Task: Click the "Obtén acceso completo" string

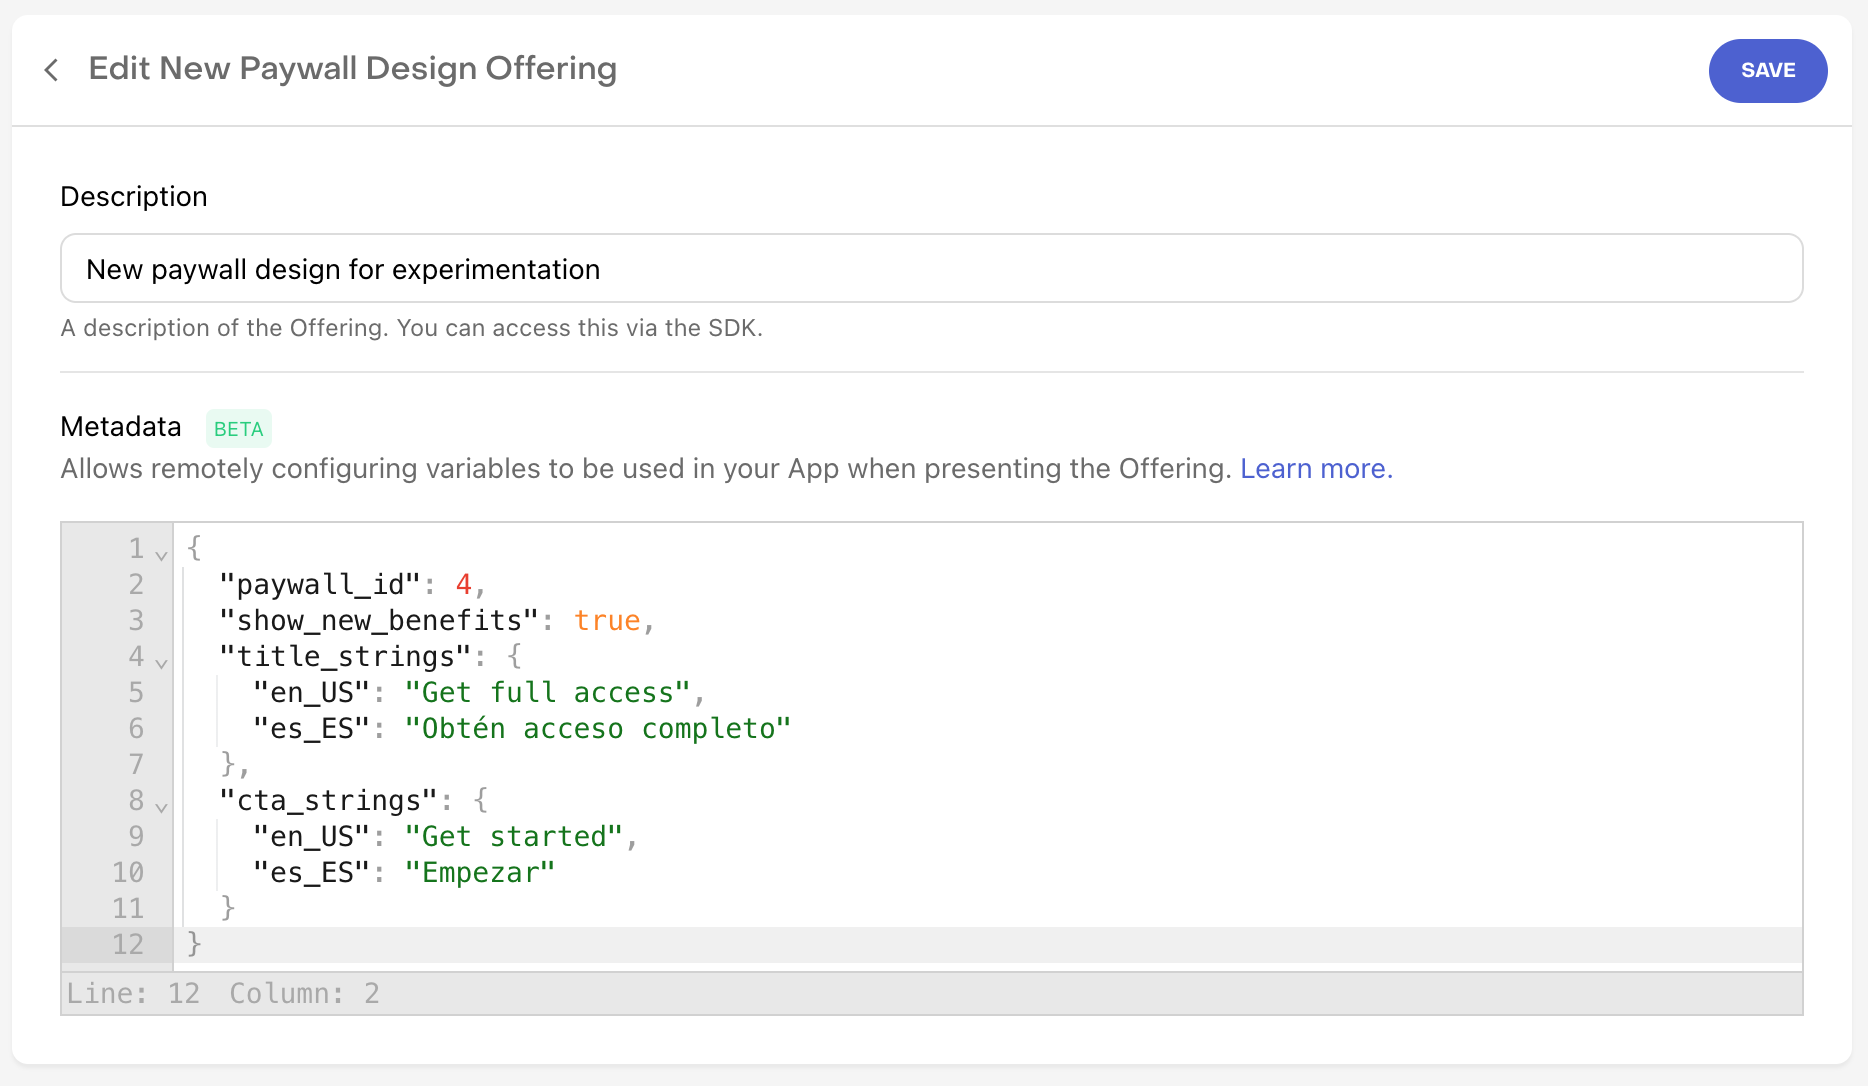Action: click(x=597, y=729)
